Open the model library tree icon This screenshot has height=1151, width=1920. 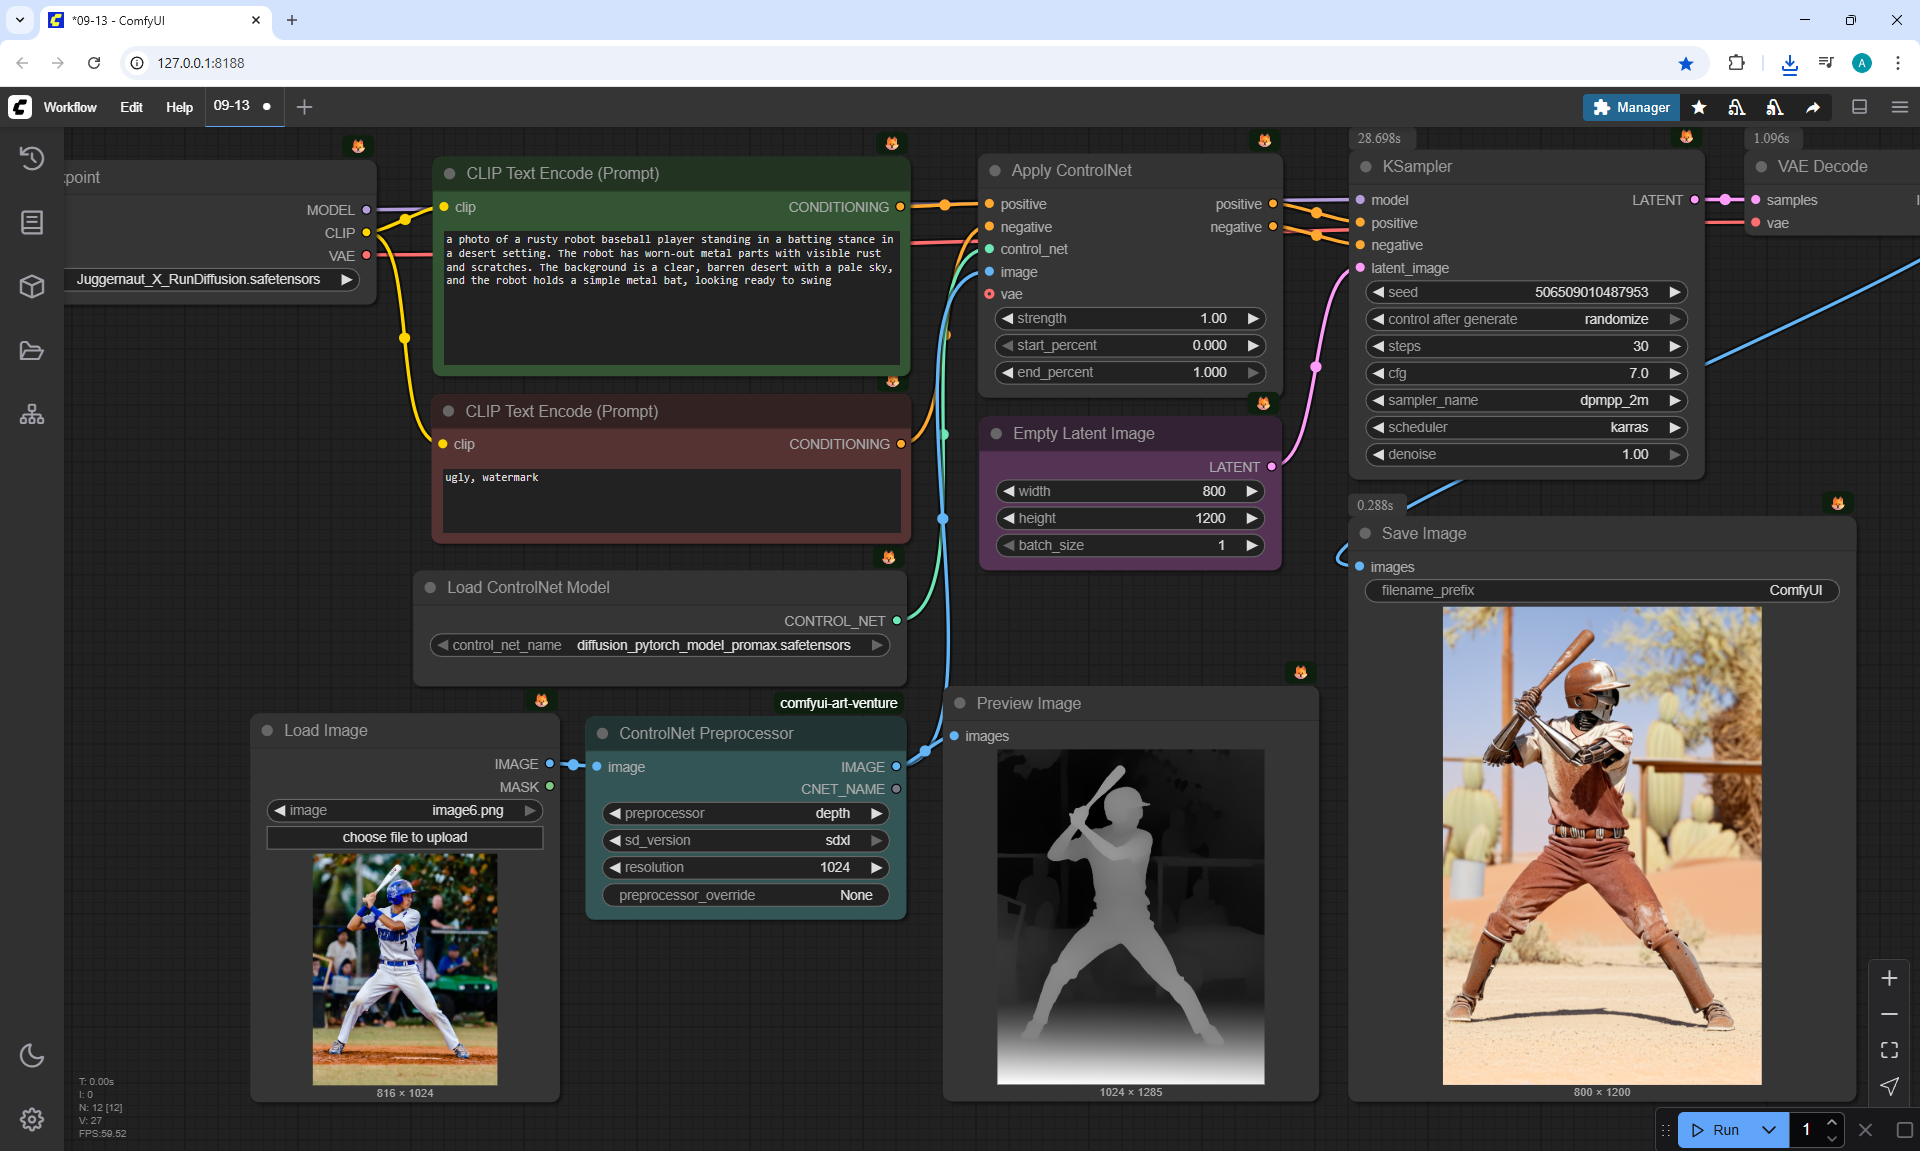tap(32, 414)
